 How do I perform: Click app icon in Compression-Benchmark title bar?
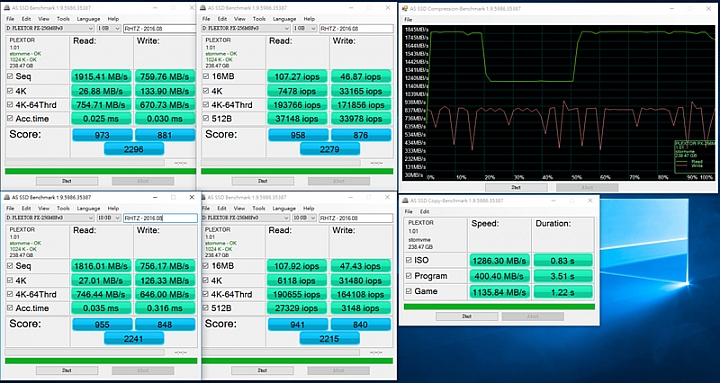pos(405,9)
